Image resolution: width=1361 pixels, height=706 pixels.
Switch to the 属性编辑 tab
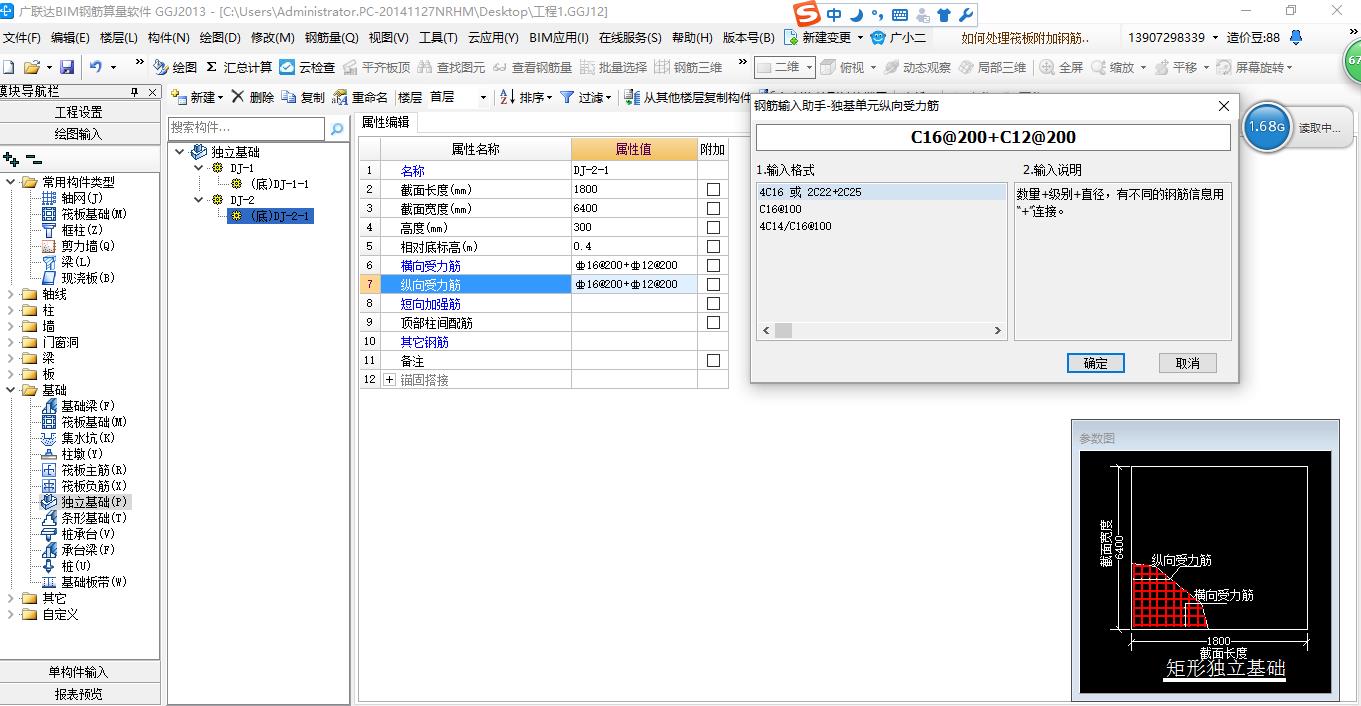click(x=385, y=122)
